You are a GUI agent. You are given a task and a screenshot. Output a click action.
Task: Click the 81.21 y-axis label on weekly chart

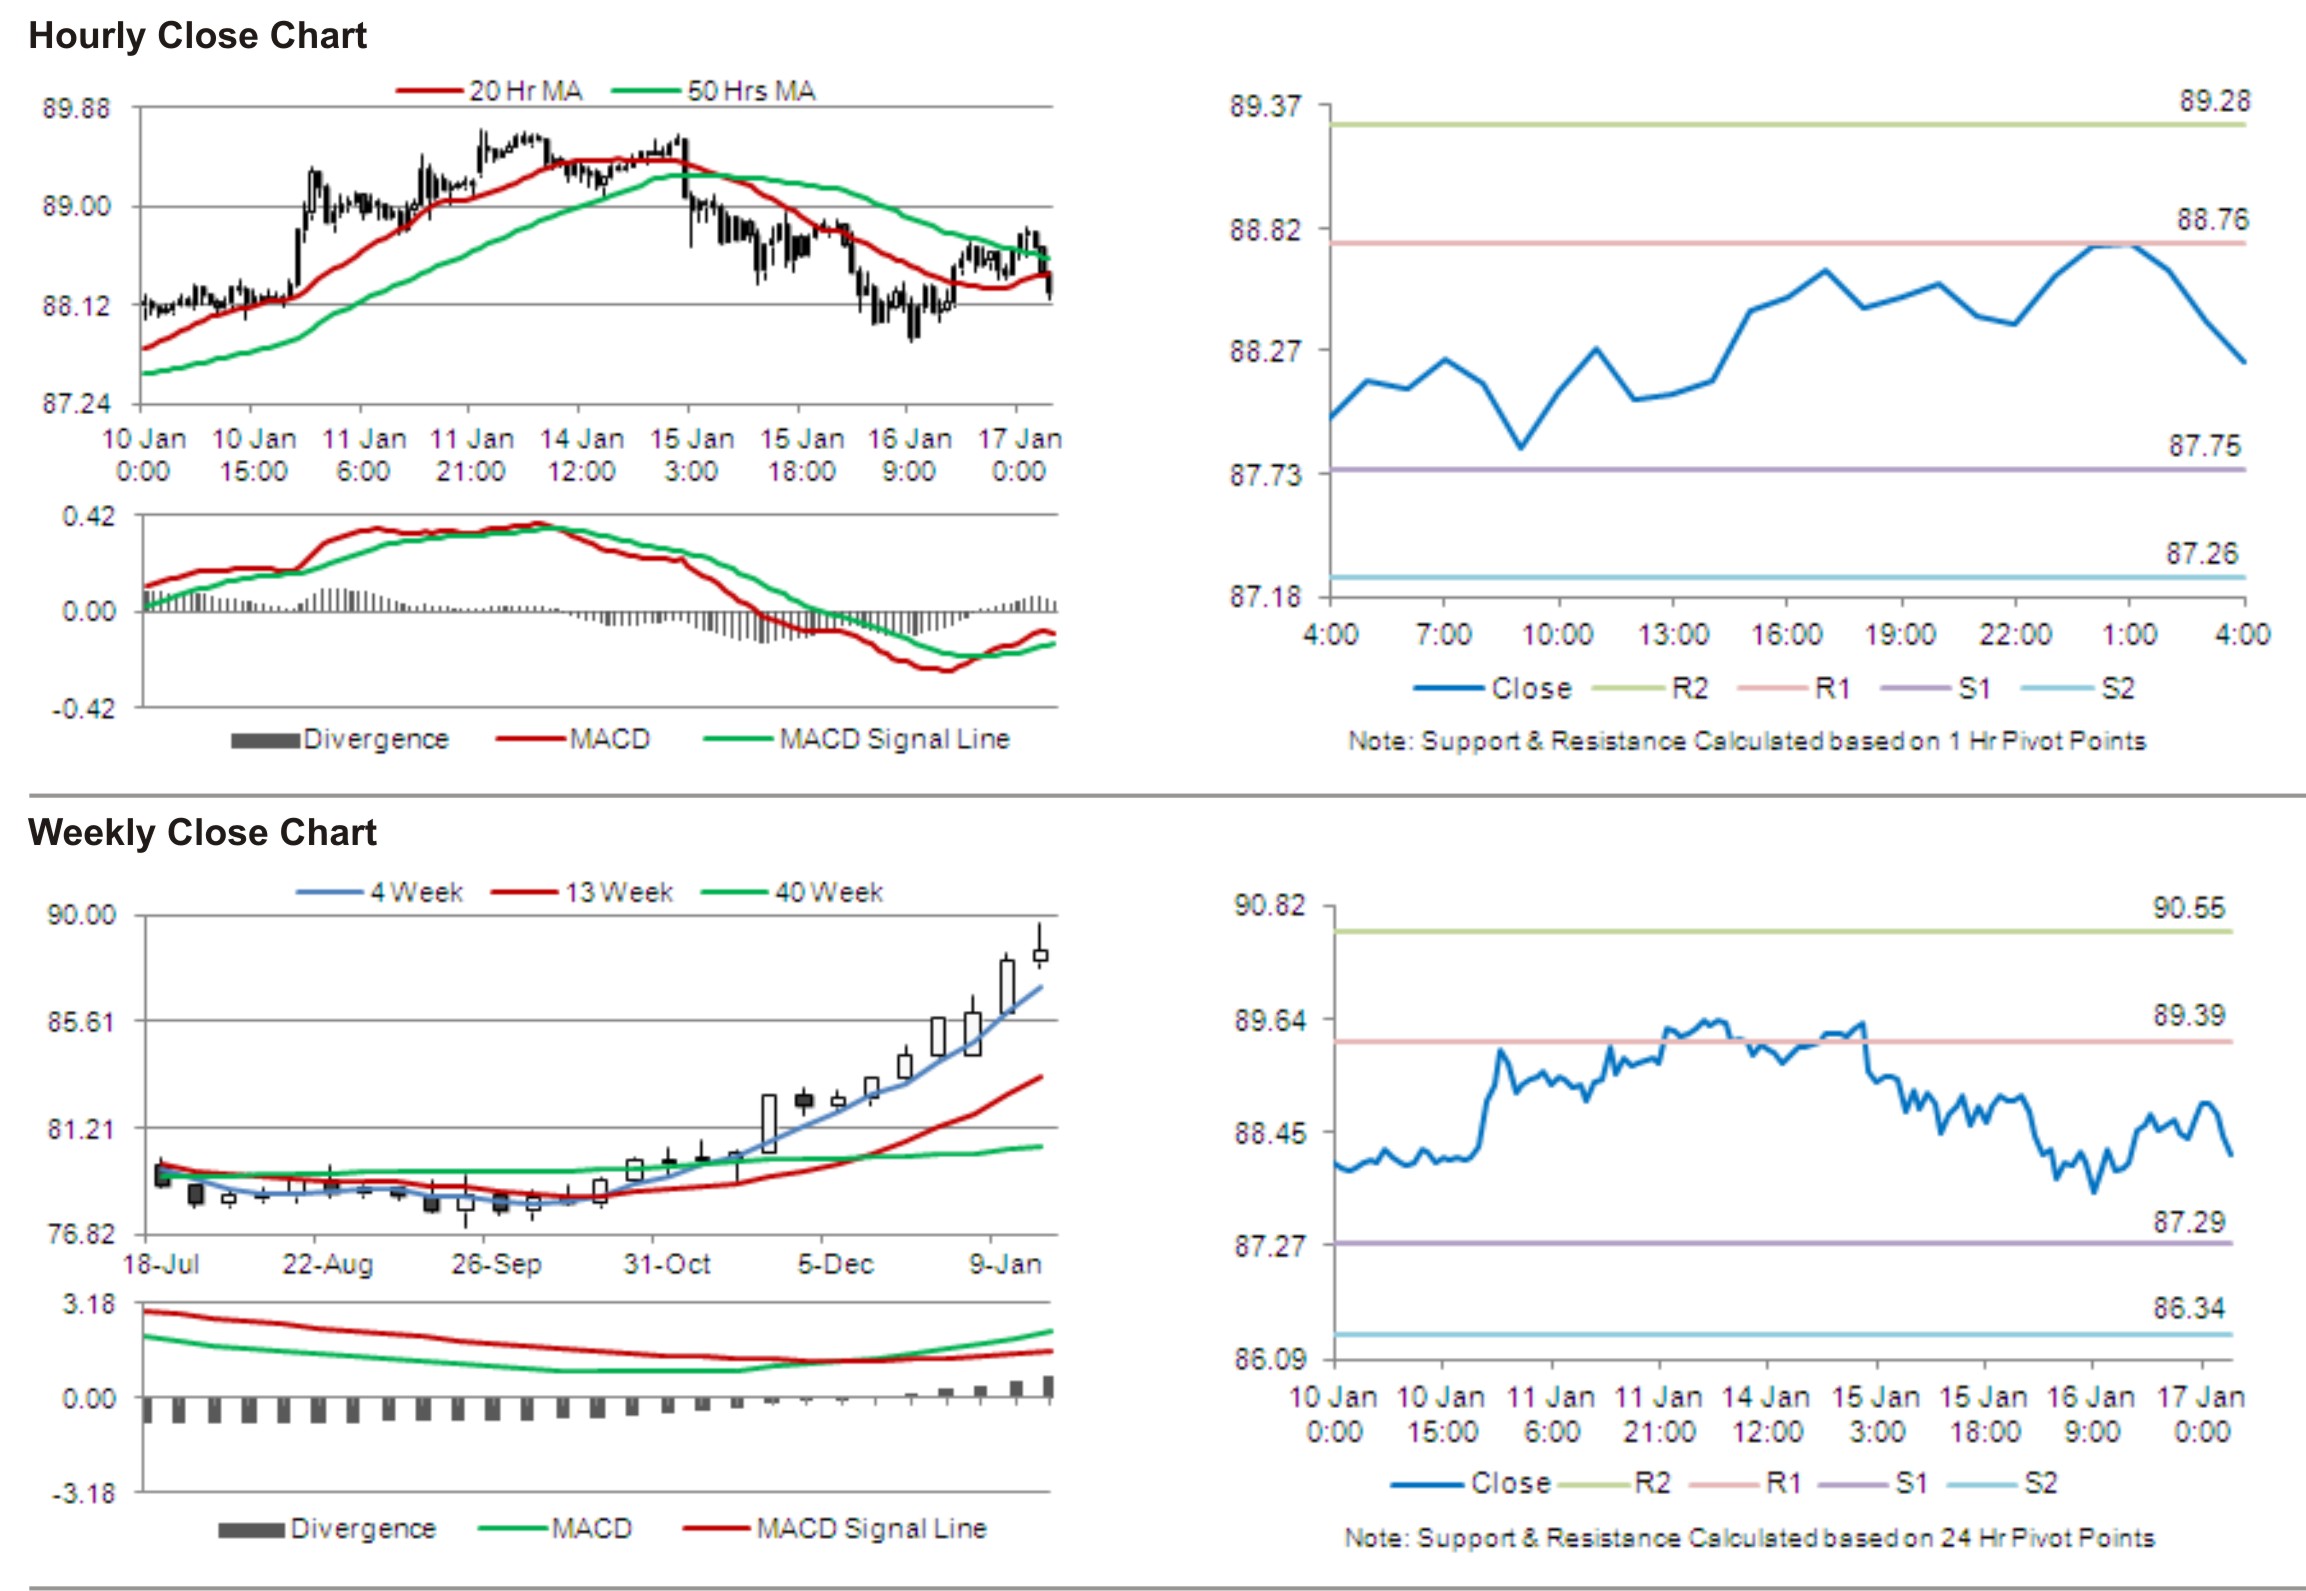click(x=82, y=1129)
